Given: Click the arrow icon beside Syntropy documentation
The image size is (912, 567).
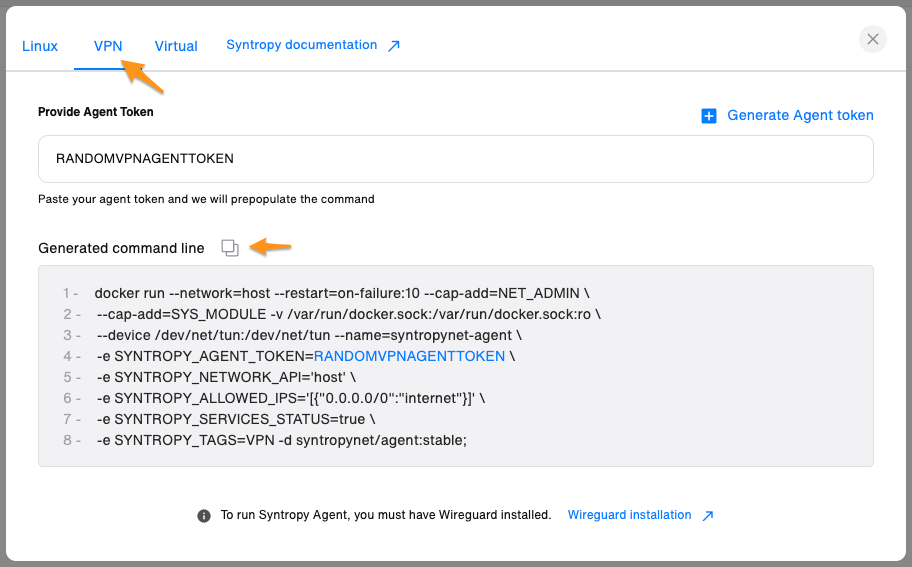Looking at the screenshot, I should [394, 46].
